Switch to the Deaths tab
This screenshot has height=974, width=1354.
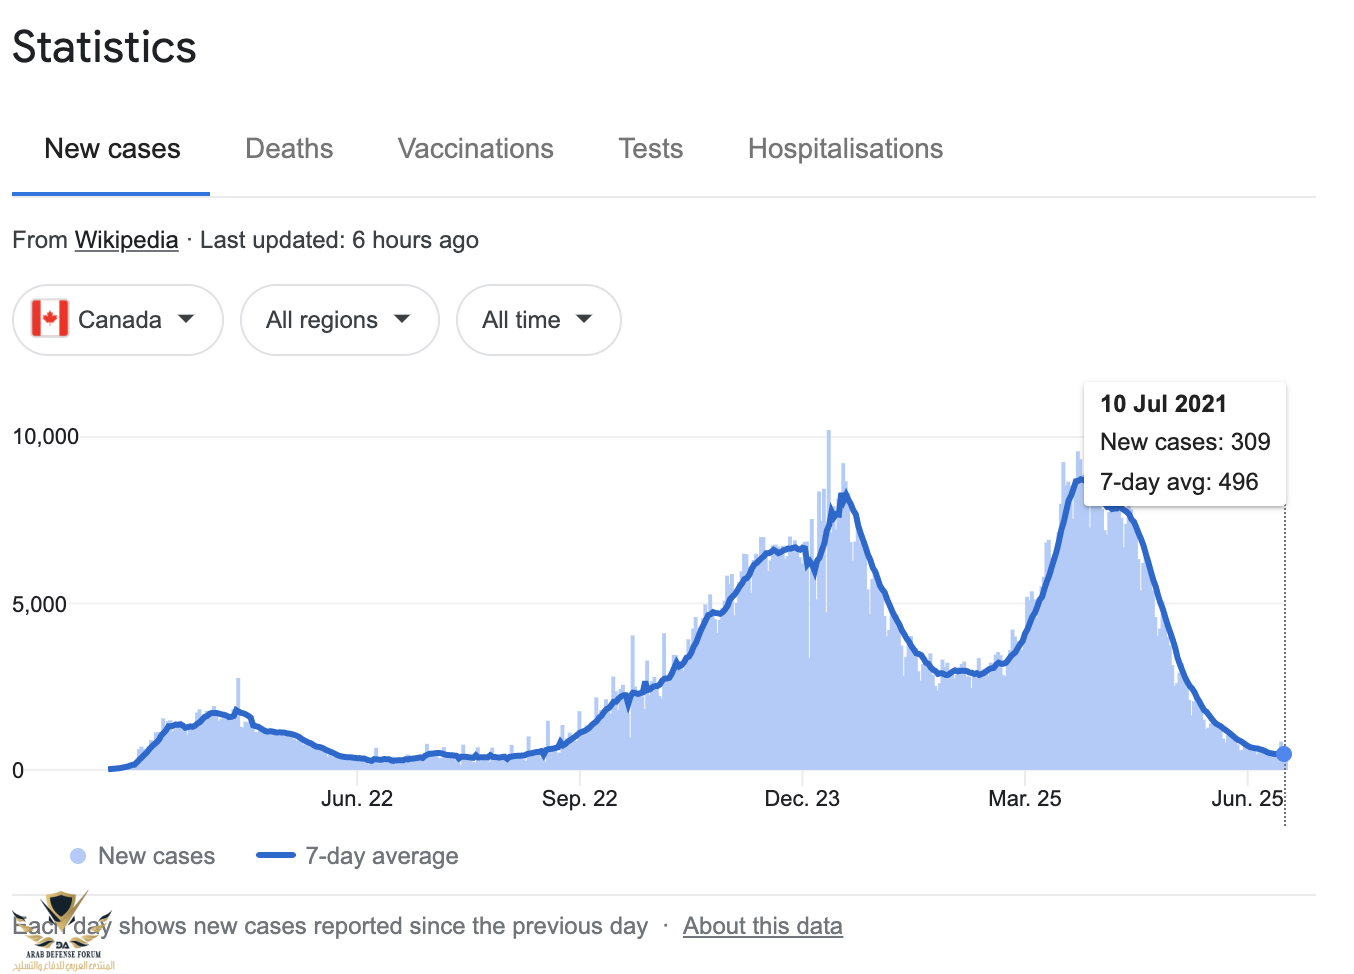click(x=289, y=149)
